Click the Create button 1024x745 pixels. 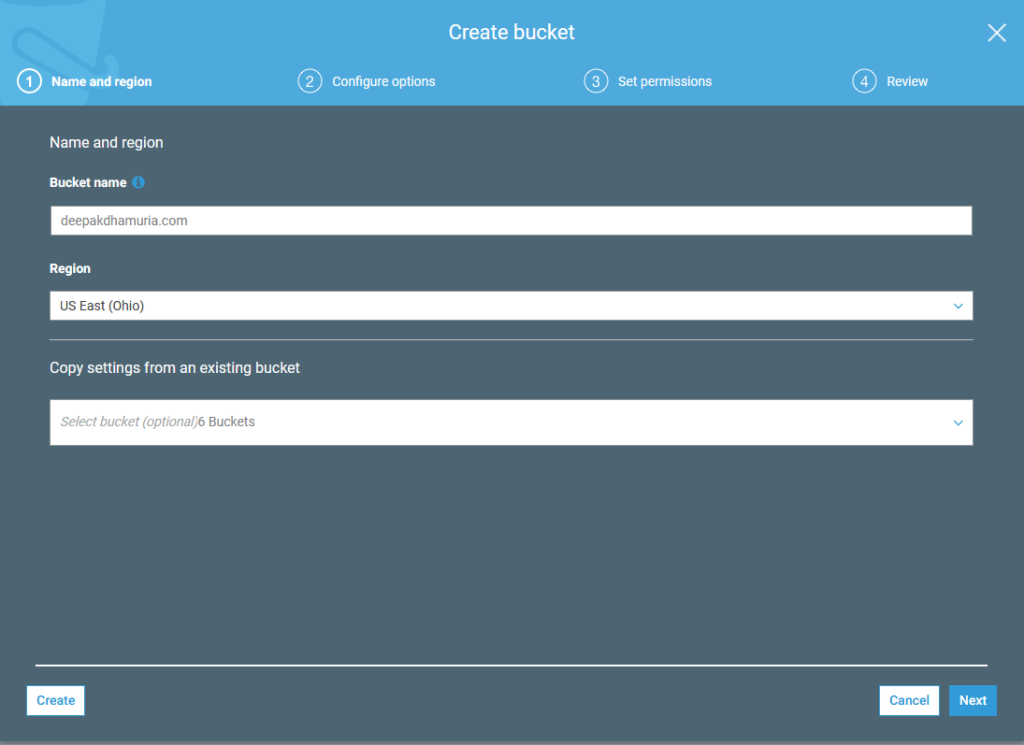coord(56,701)
